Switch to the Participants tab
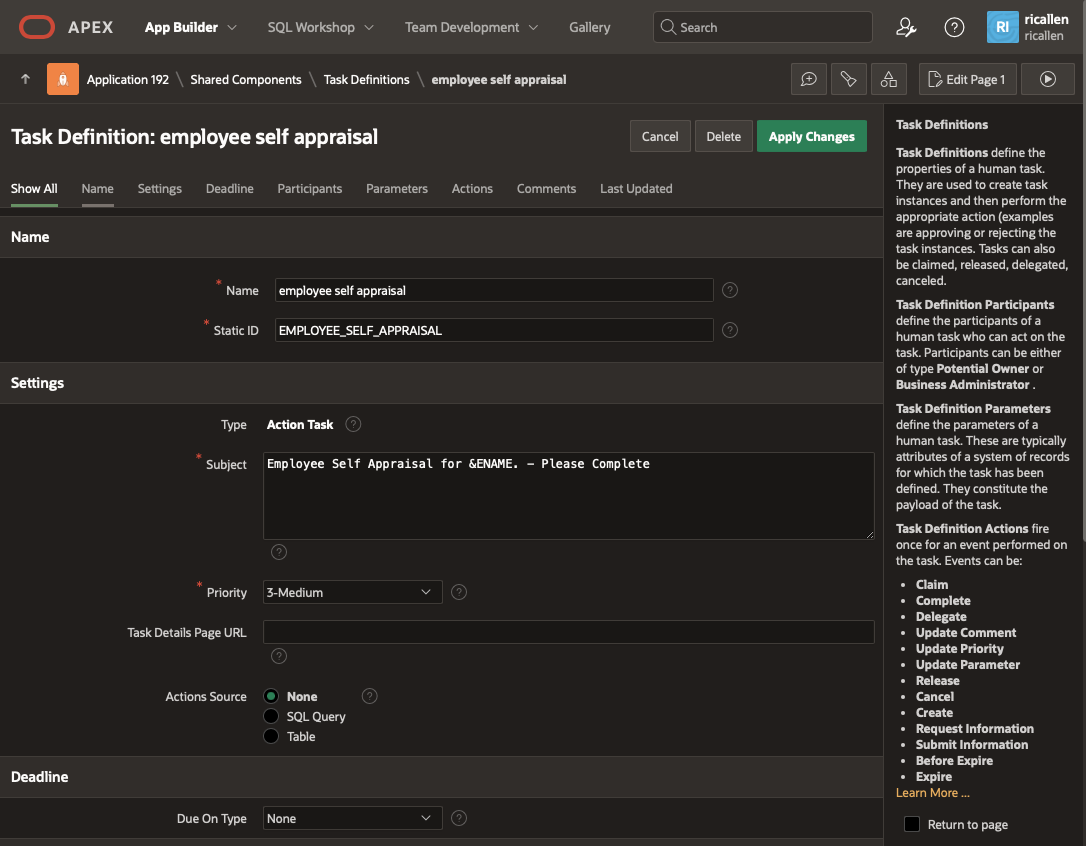The width and height of the screenshot is (1086, 846). click(x=309, y=189)
